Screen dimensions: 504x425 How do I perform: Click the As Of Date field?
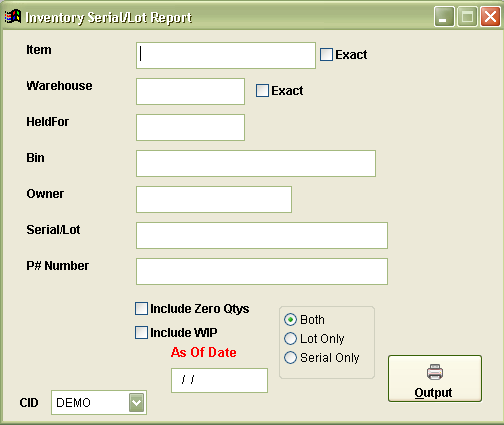pos(219,380)
